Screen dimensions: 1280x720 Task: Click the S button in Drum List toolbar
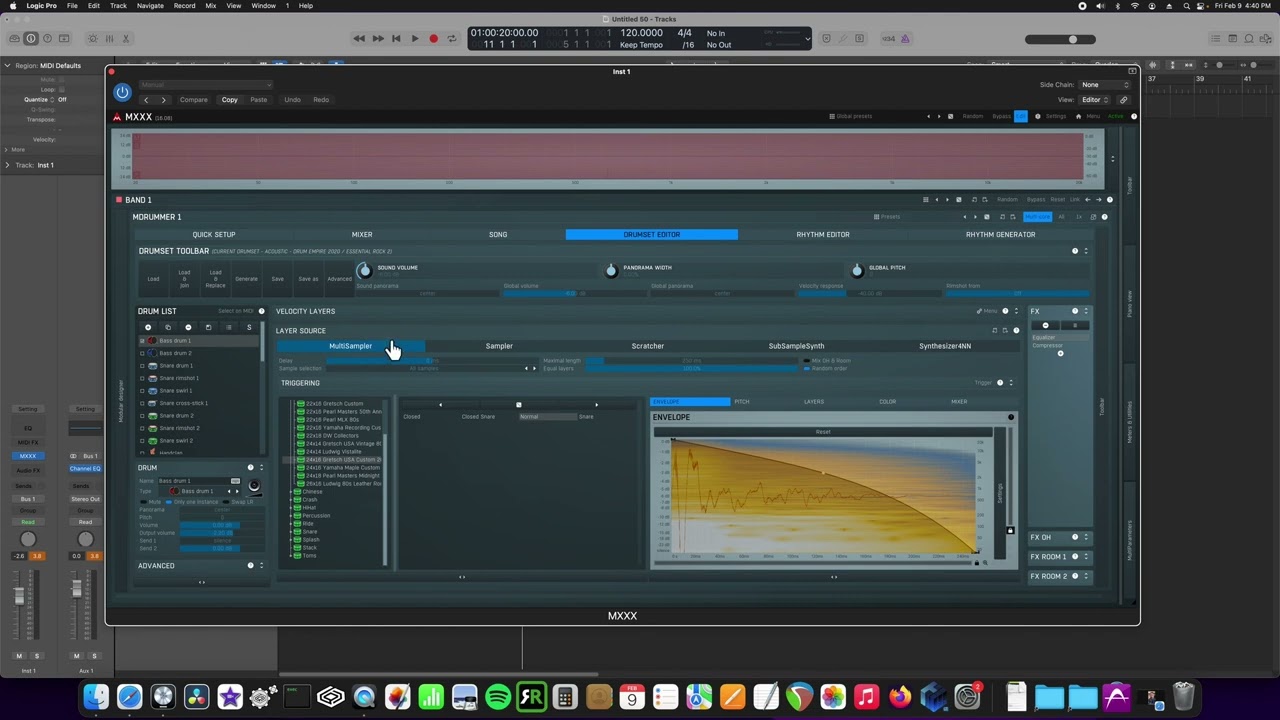(249, 327)
